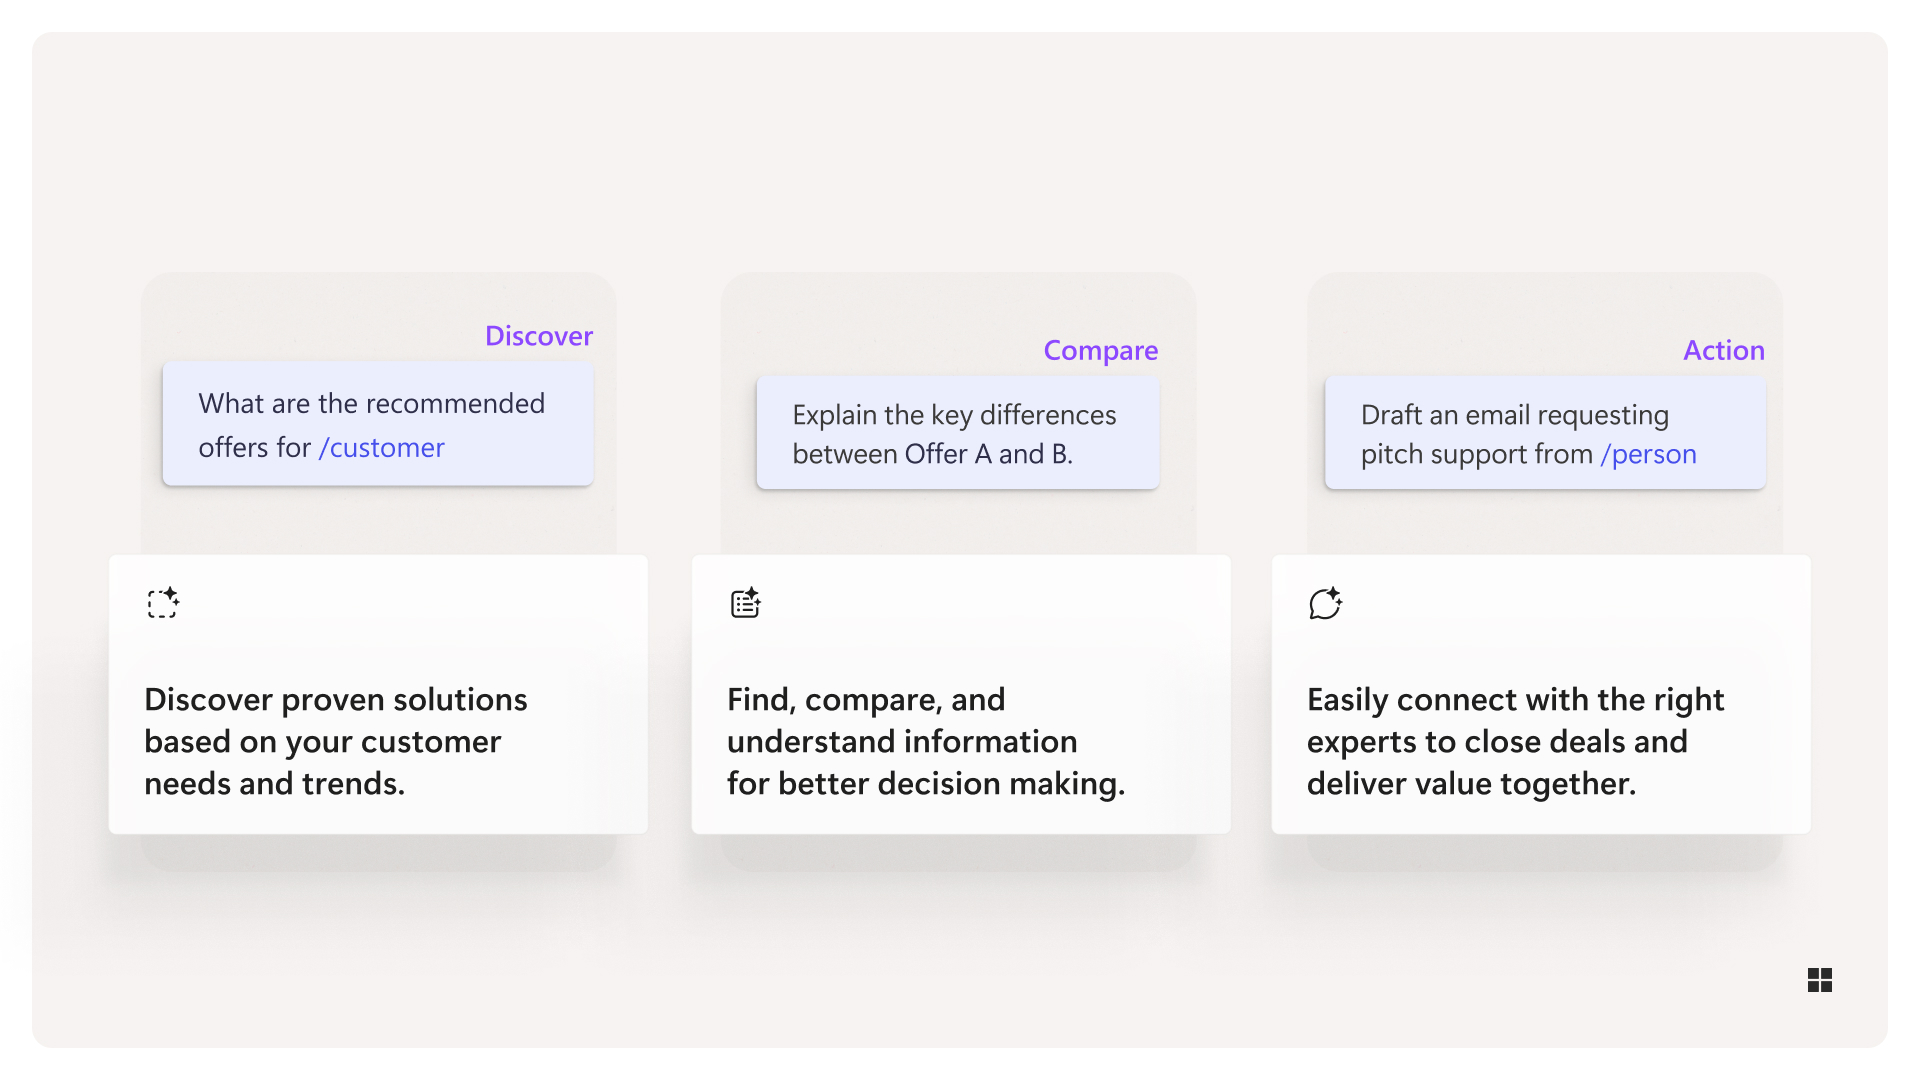Select the purple Compare label
Screen dimensions: 1920x1080
click(x=1101, y=351)
